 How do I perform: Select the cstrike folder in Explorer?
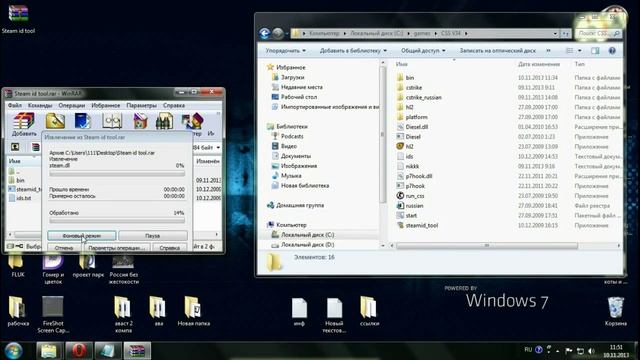coord(413,87)
